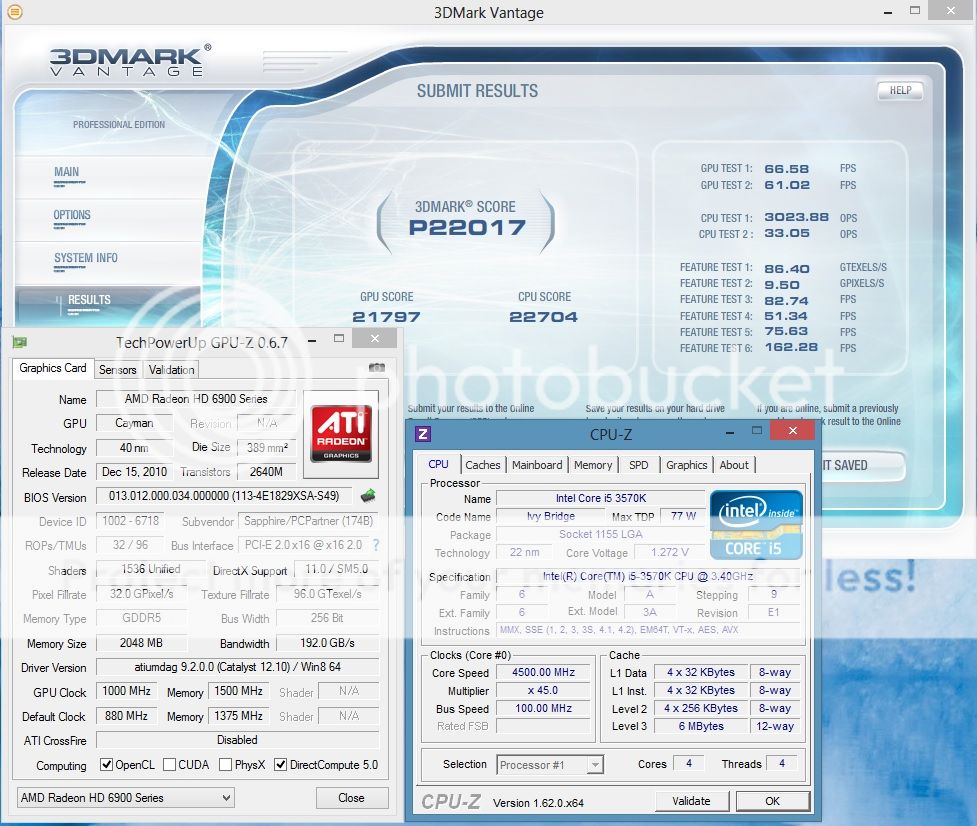Click the Bus Interface question mark
This screenshot has height=826, width=977.
click(x=376, y=546)
